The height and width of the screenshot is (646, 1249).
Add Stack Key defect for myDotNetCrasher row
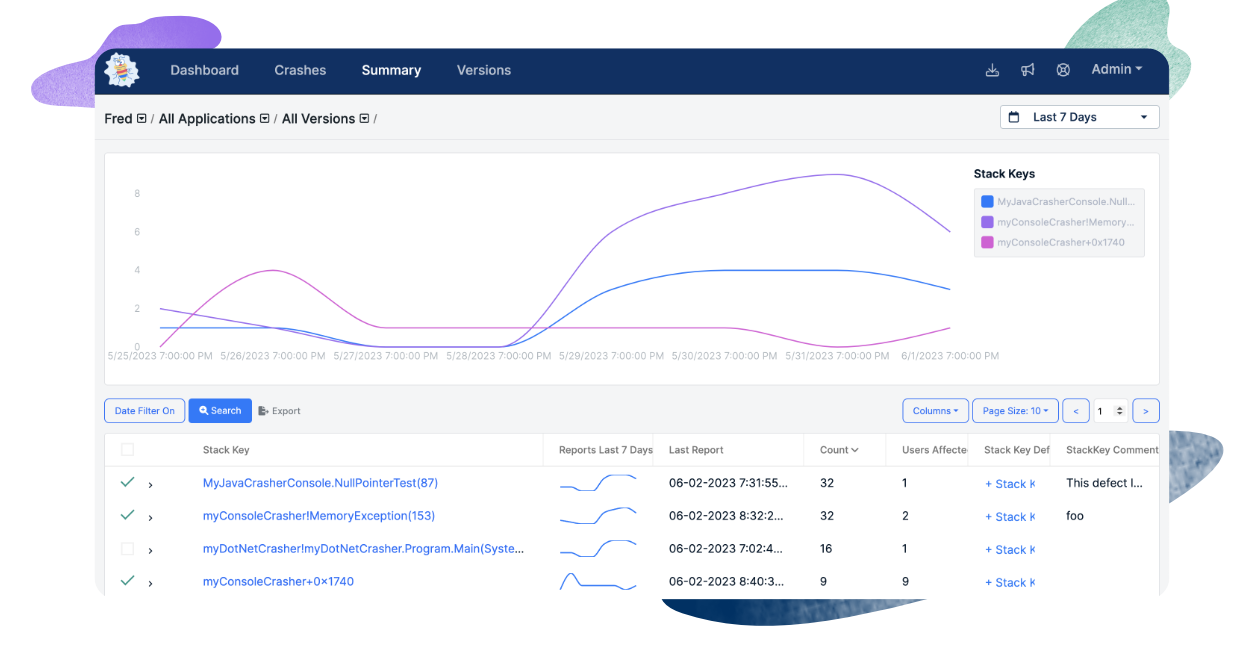pos(1010,550)
